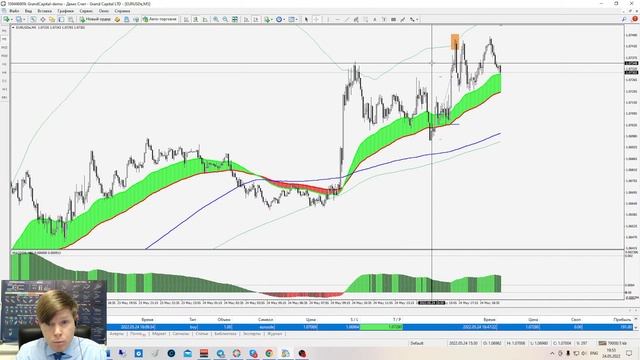Show hidden tray icons chevron
Screen dimensions: 640x360
552,353
